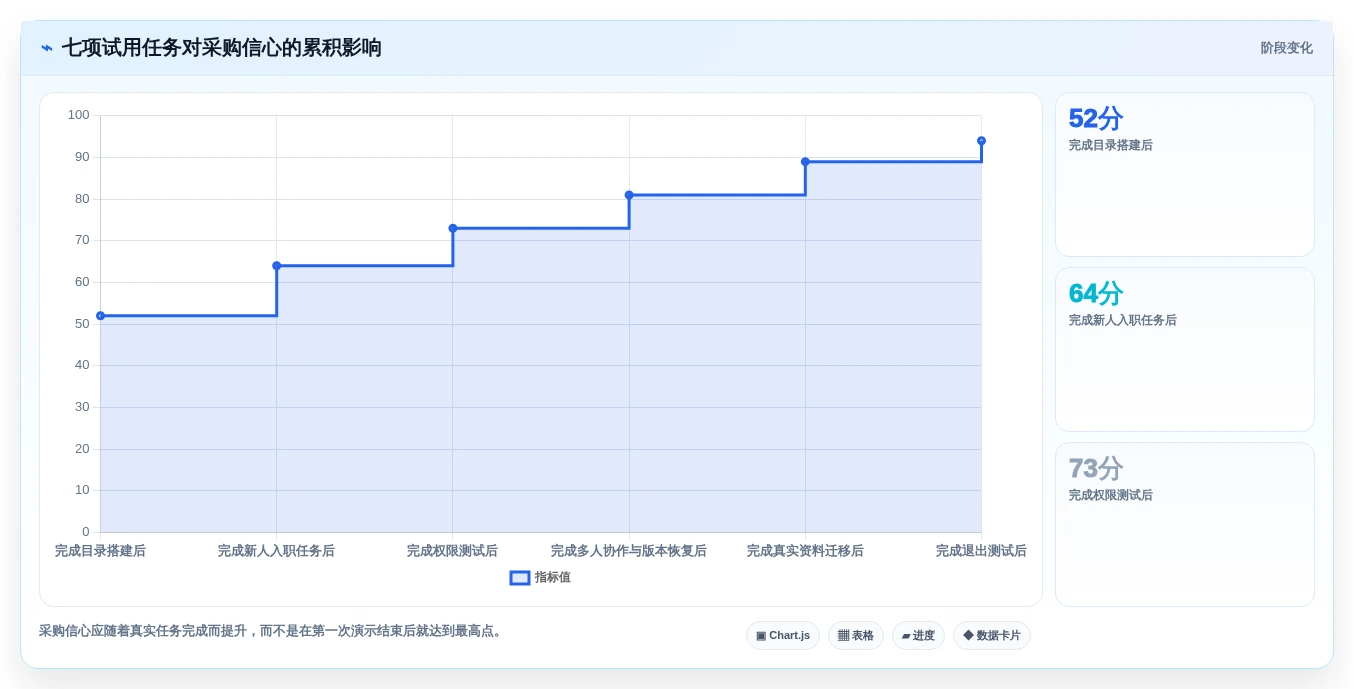Click the x-axis label 完成新人入职任务后
The width and height of the screenshot is (1354, 689).
[276, 551]
